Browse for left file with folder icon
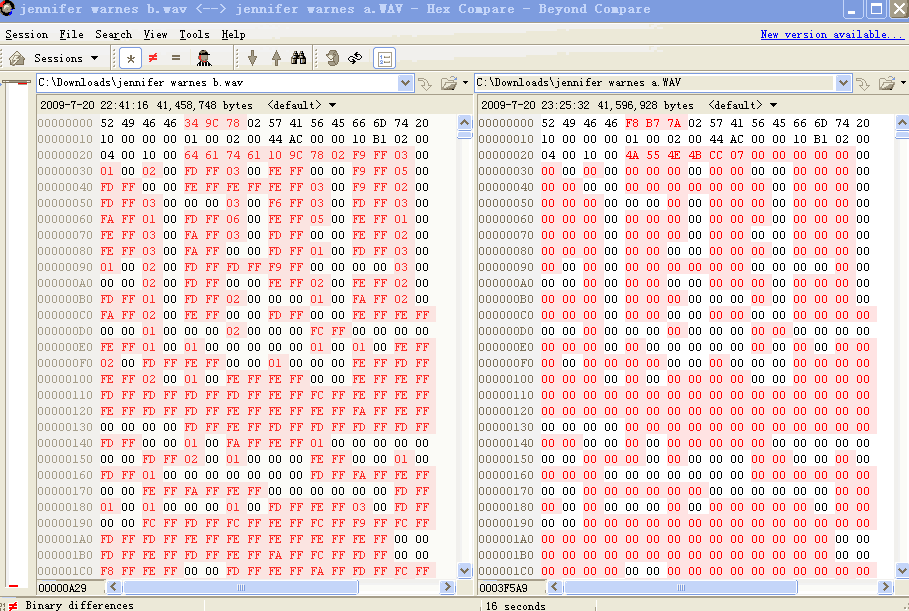909x611 pixels. pyautogui.click(x=449, y=83)
